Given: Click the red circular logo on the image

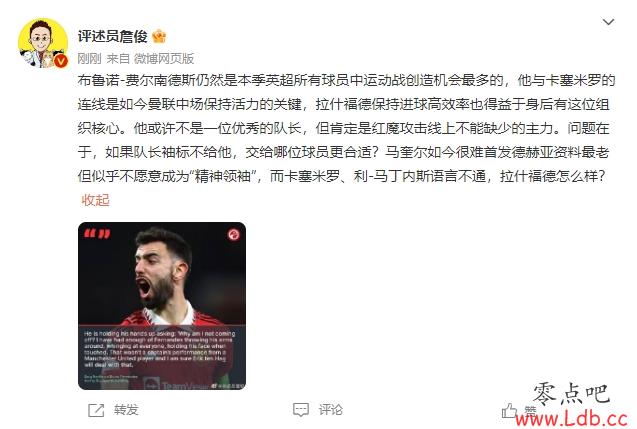Looking at the screenshot, I should click(x=233, y=234).
